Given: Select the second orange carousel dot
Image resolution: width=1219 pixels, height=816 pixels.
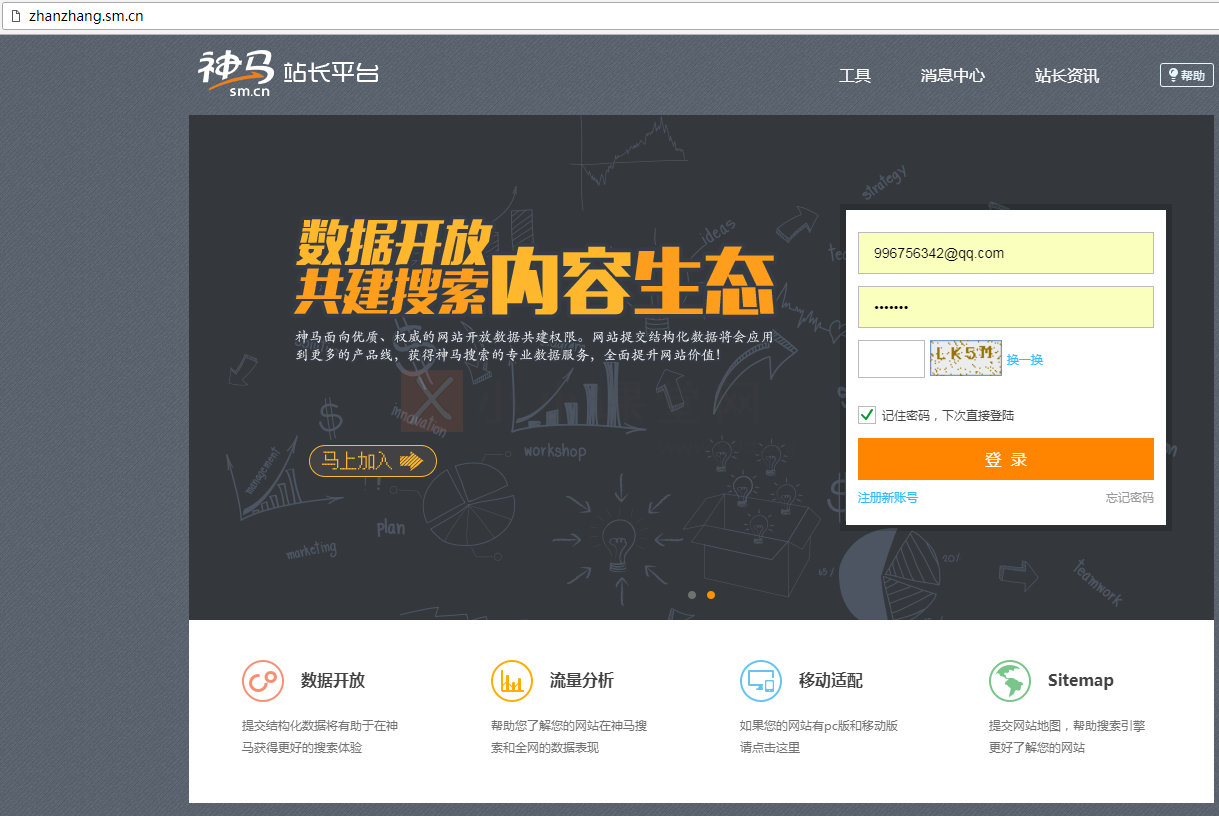Looking at the screenshot, I should coord(711,595).
